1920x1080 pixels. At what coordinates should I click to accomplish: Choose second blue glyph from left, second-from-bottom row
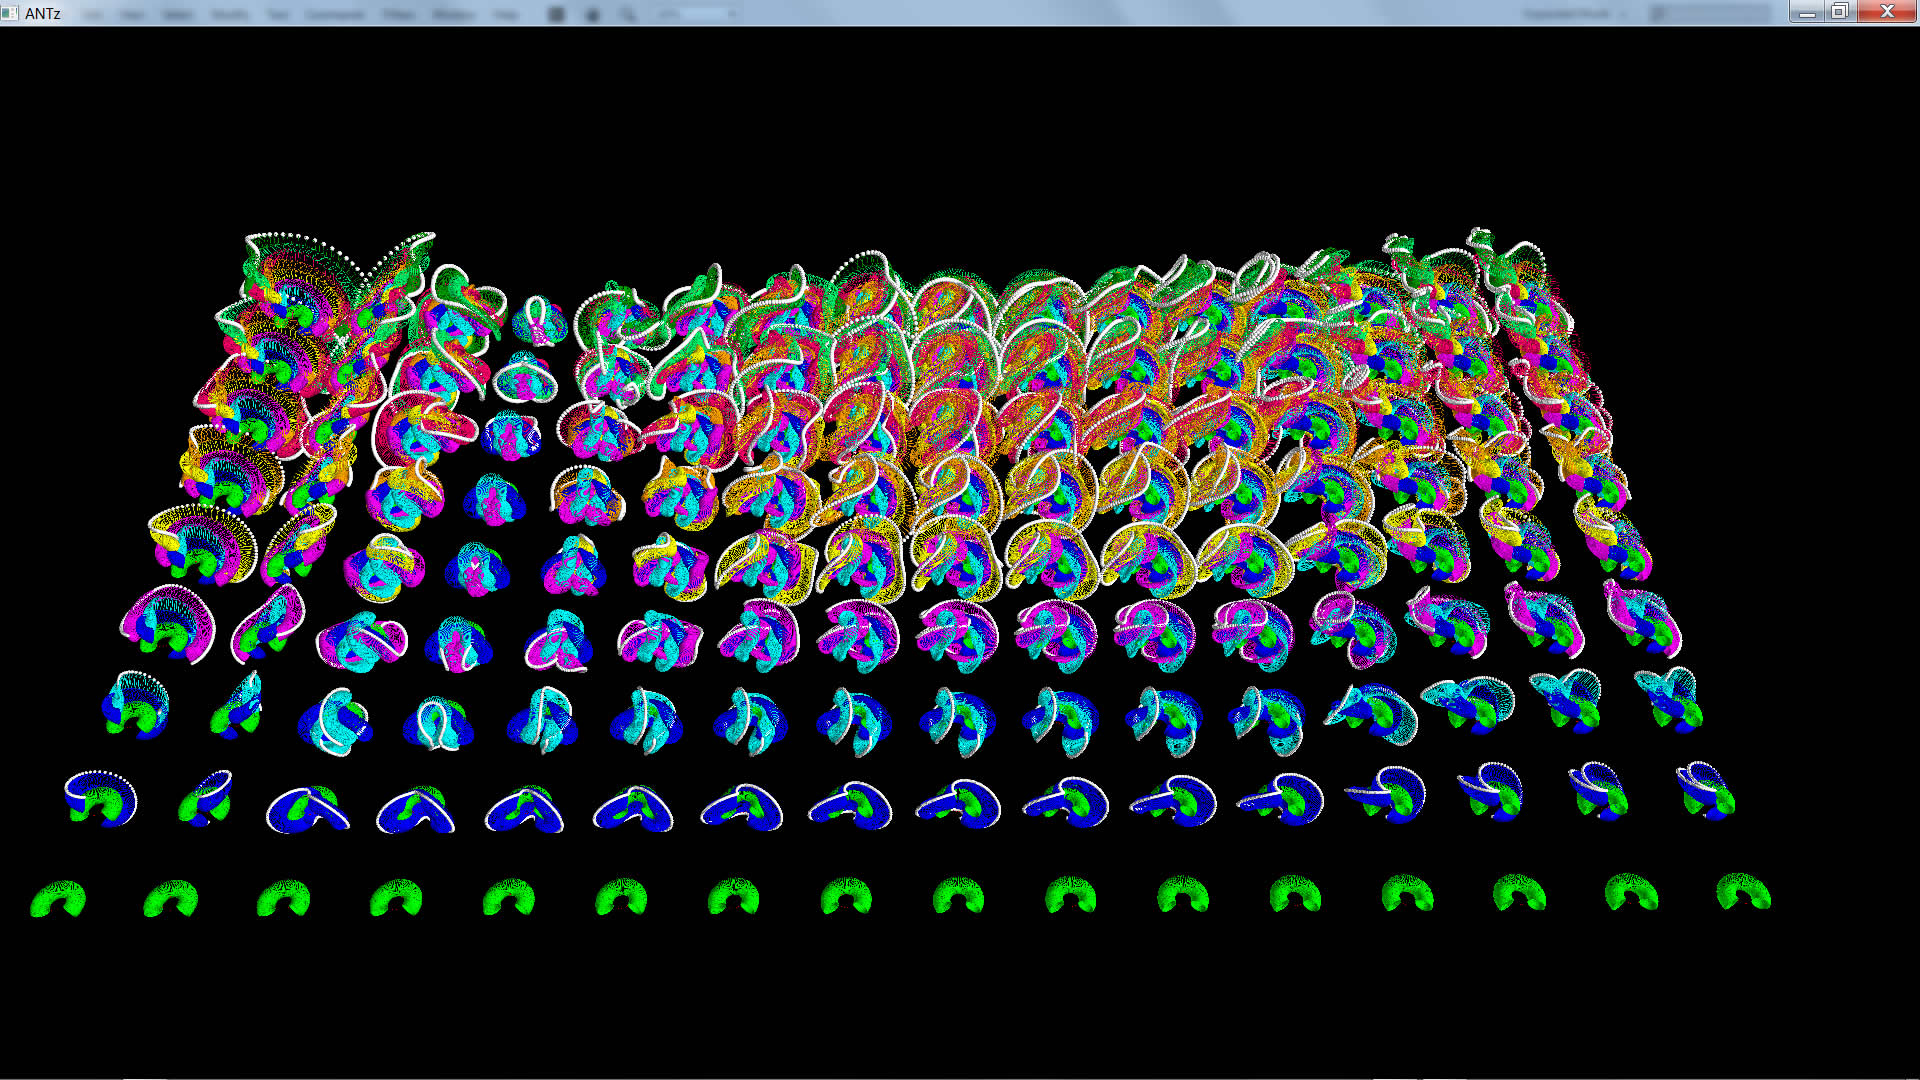point(206,797)
